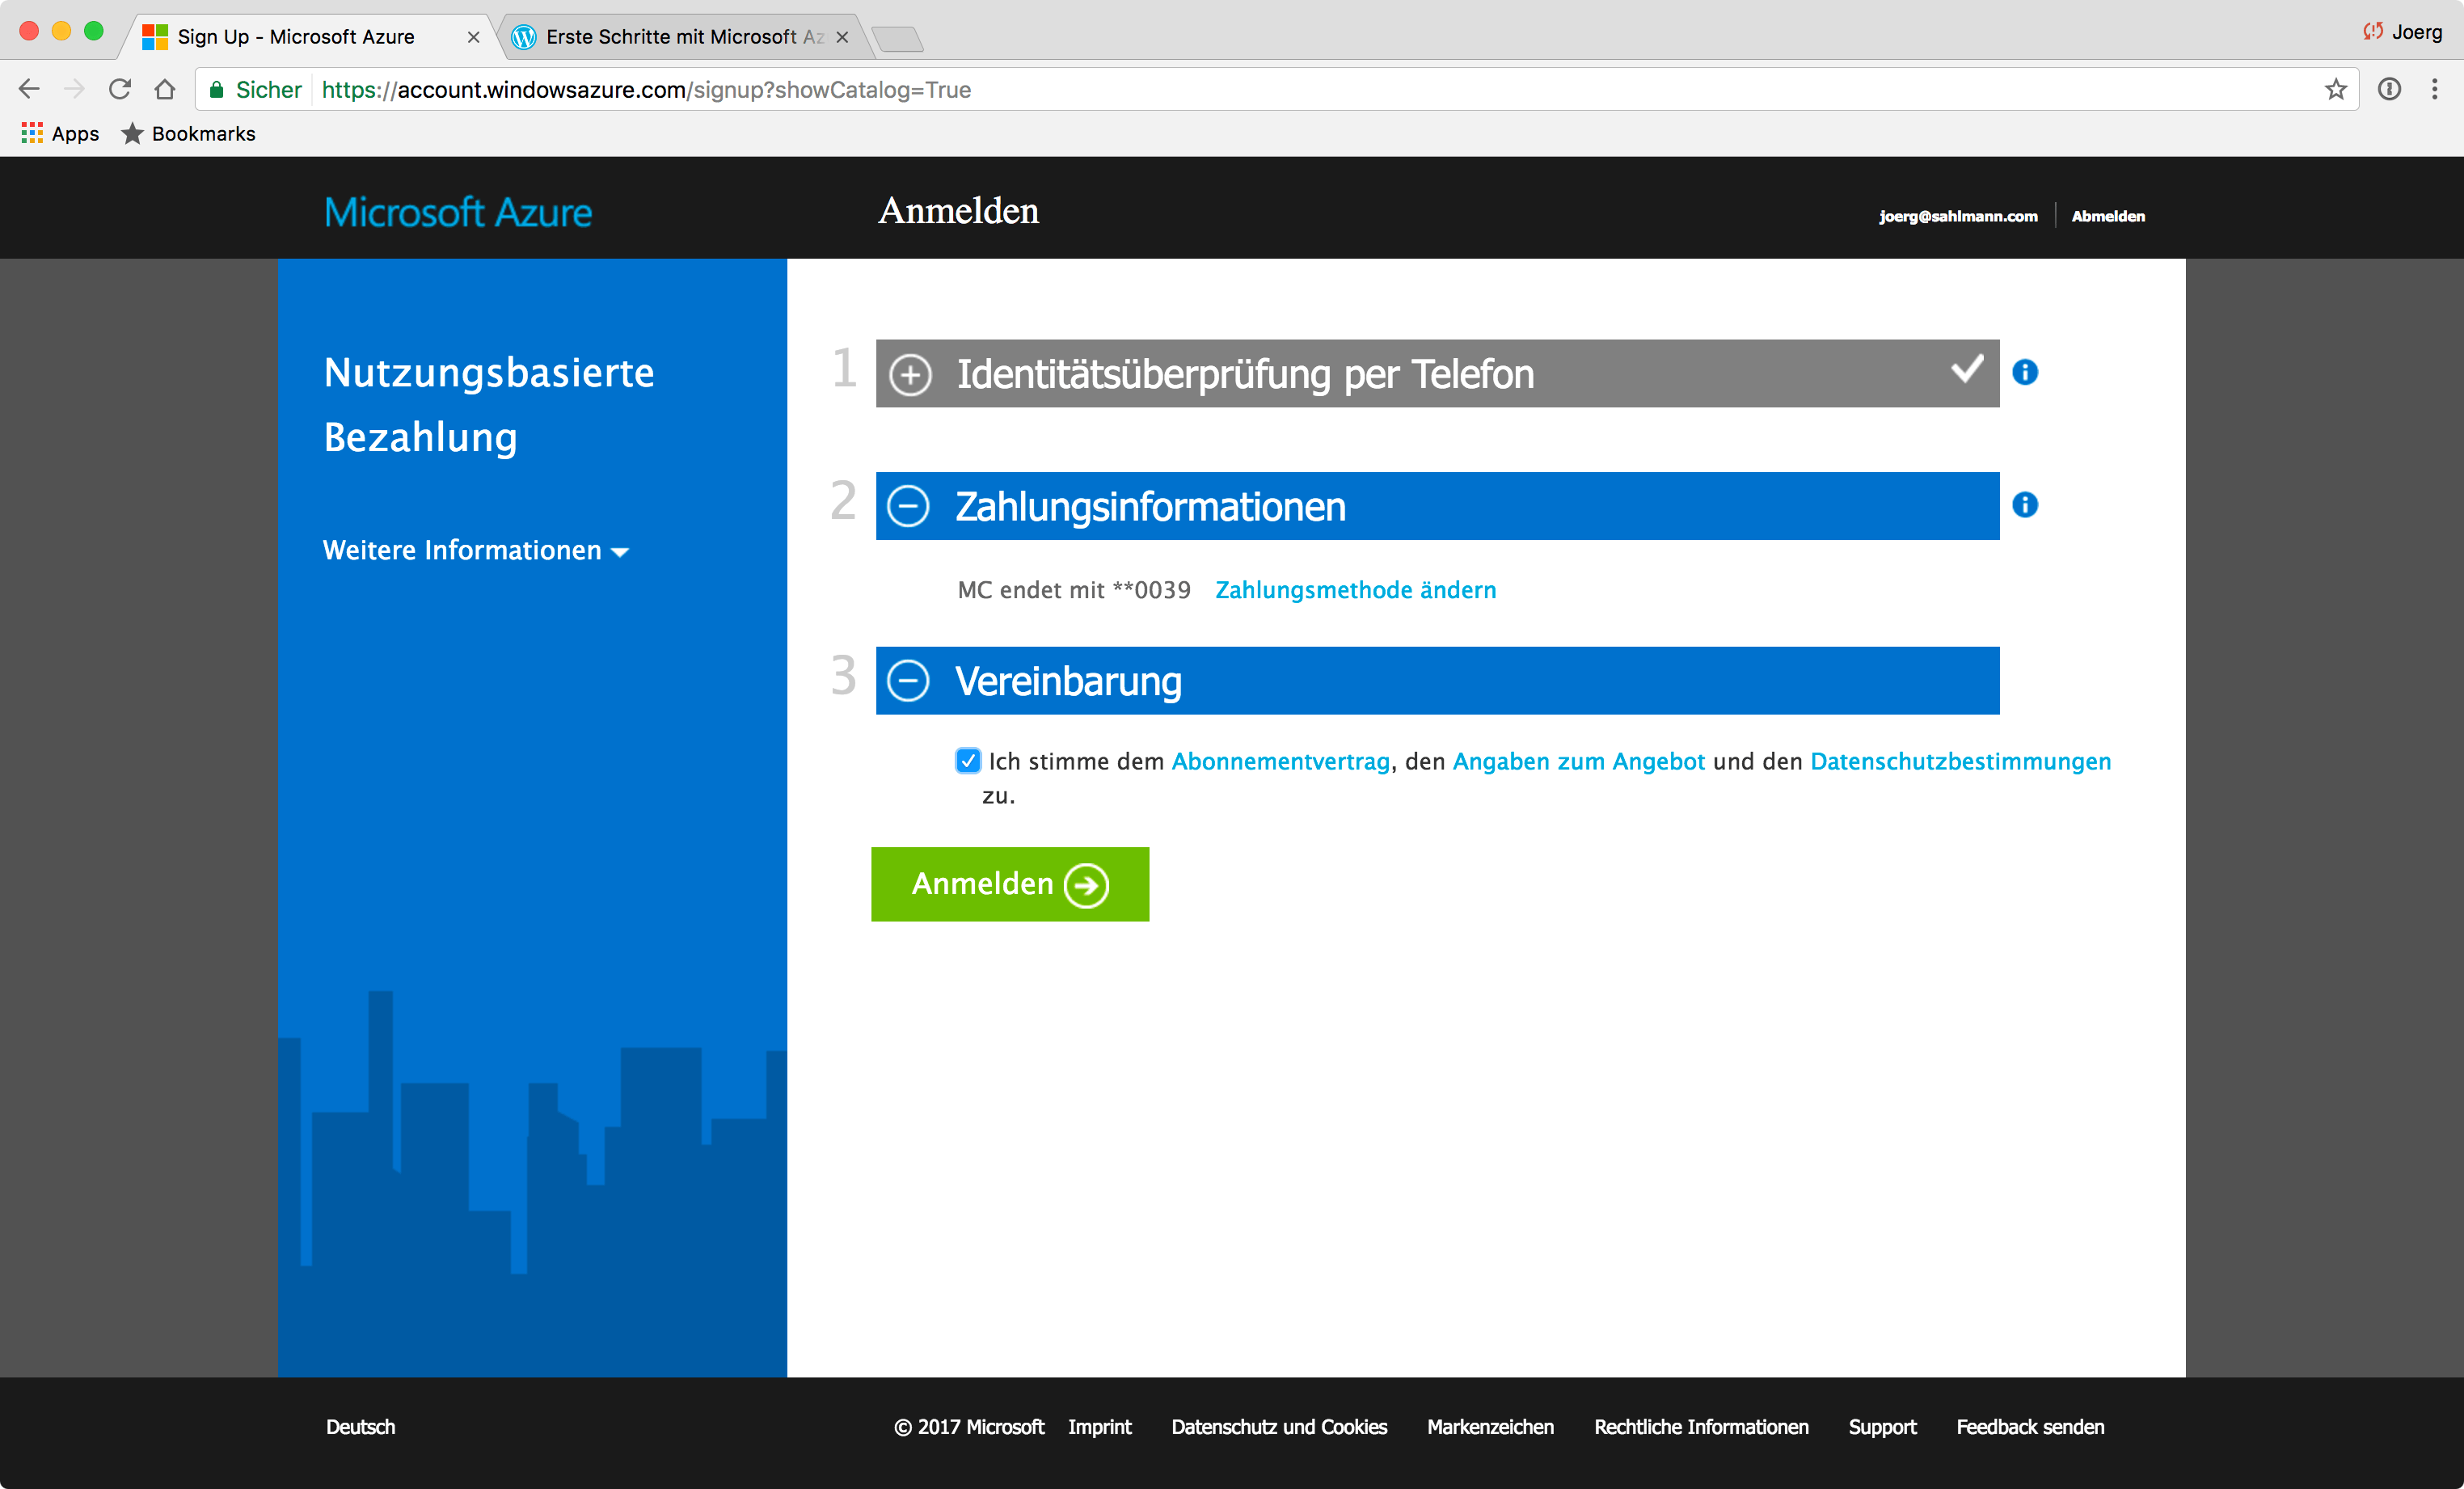2464x1489 pixels.
Task: Click the MC endet mit **0039 text
Action: [x=1074, y=590]
